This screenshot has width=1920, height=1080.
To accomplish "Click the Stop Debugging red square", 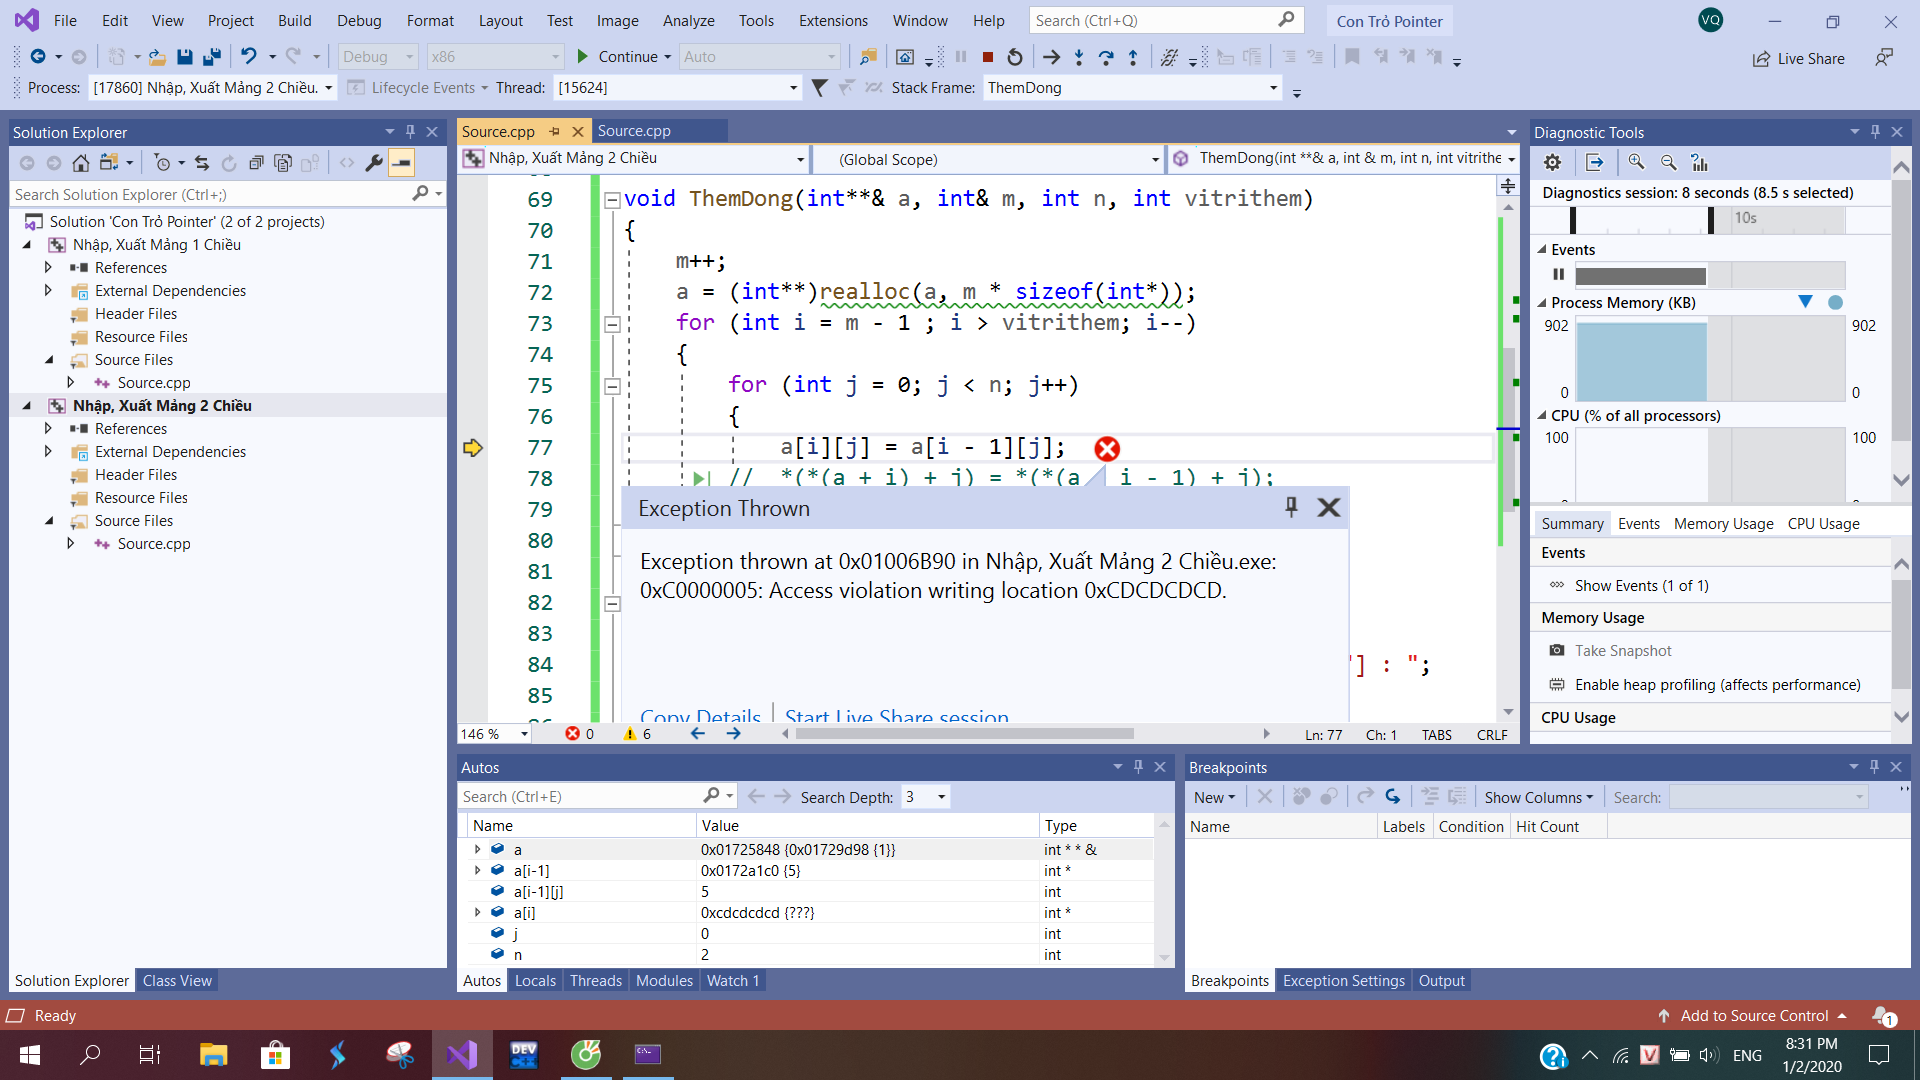I will coord(988,57).
